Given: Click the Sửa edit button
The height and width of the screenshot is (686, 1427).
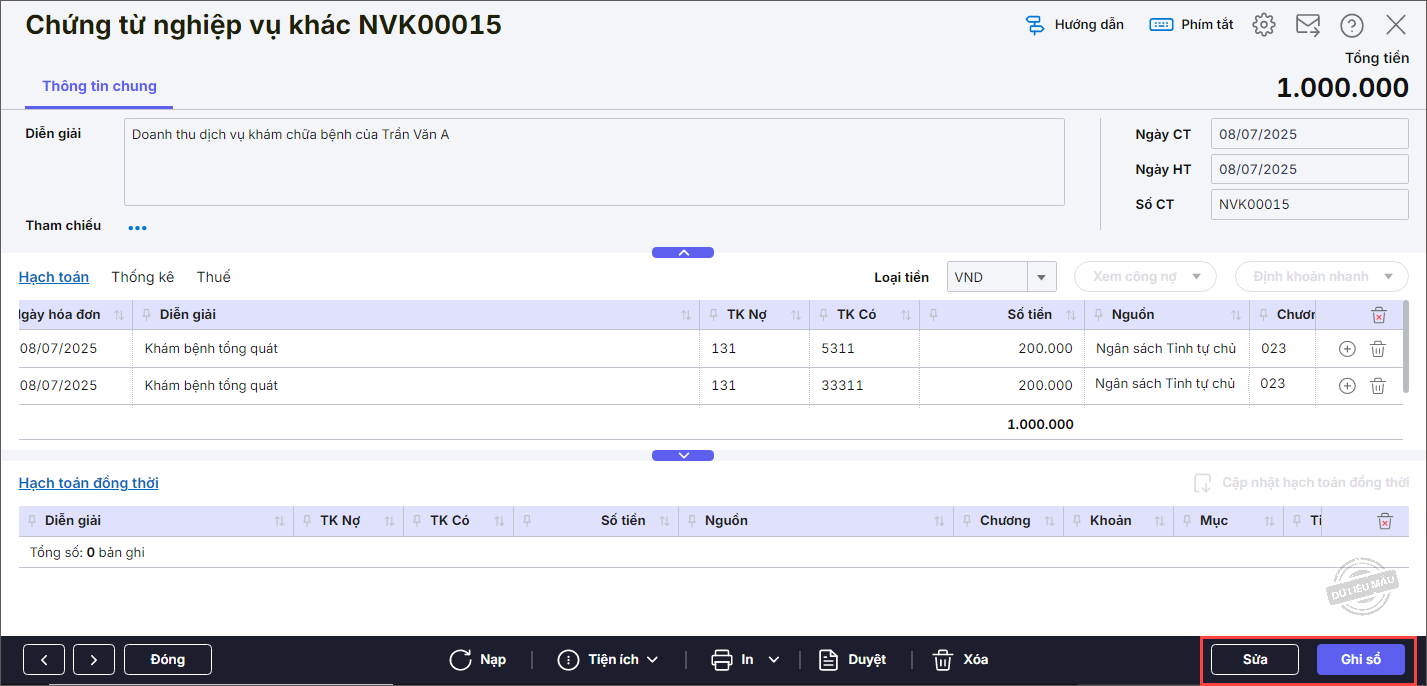Looking at the screenshot, I should 1255,659.
